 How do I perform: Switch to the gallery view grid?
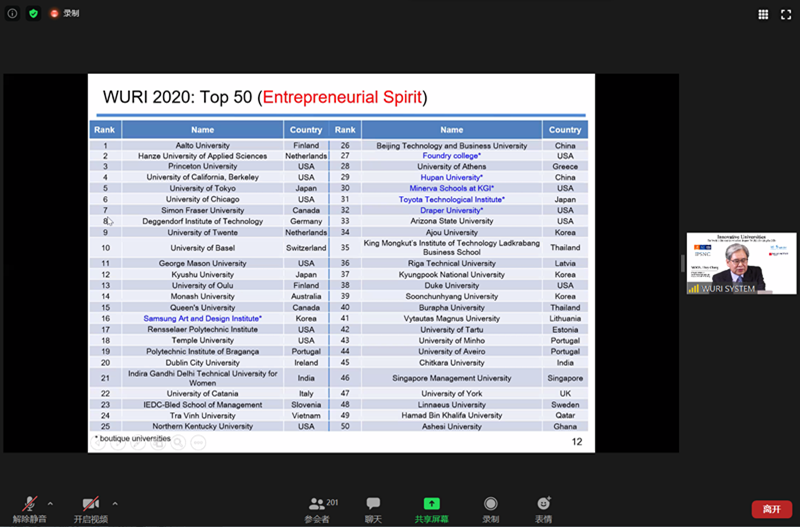pyautogui.click(x=763, y=14)
